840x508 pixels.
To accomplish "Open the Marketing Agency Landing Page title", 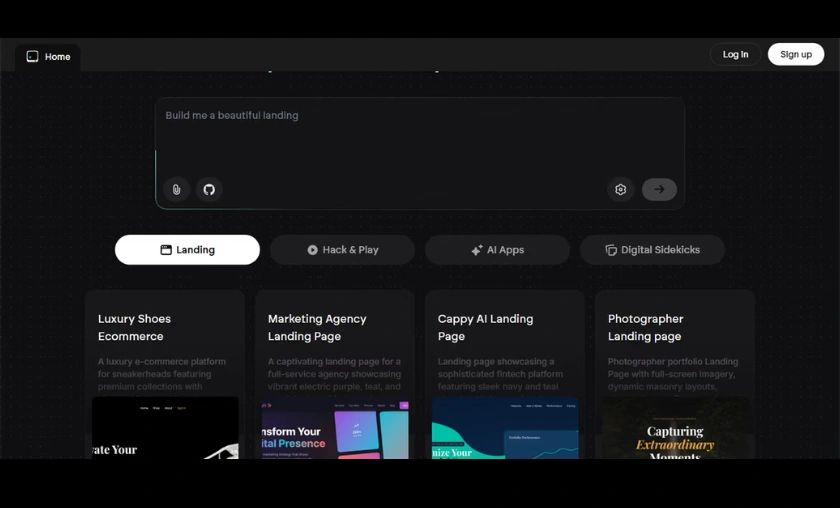I will (317, 327).
